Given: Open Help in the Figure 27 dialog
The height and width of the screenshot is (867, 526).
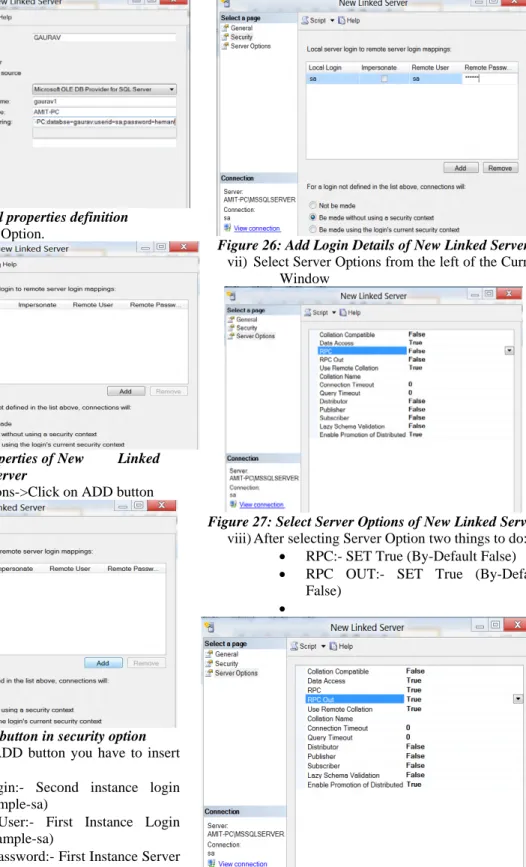Looking at the screenshot, I should click(x=350, y=312).
